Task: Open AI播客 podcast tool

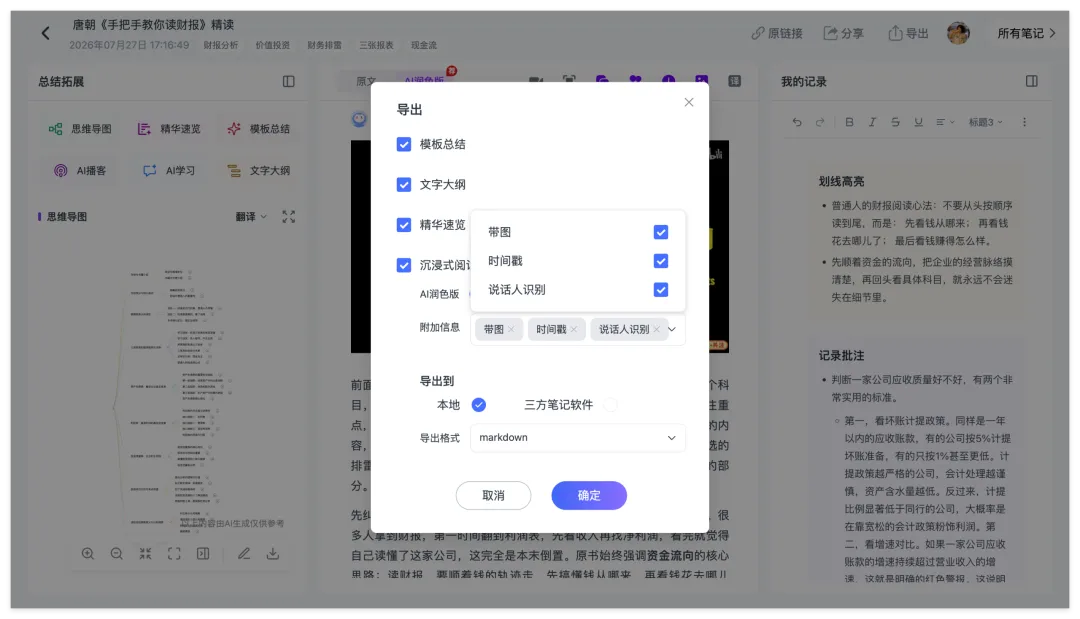Action: (x=80, y=170)
